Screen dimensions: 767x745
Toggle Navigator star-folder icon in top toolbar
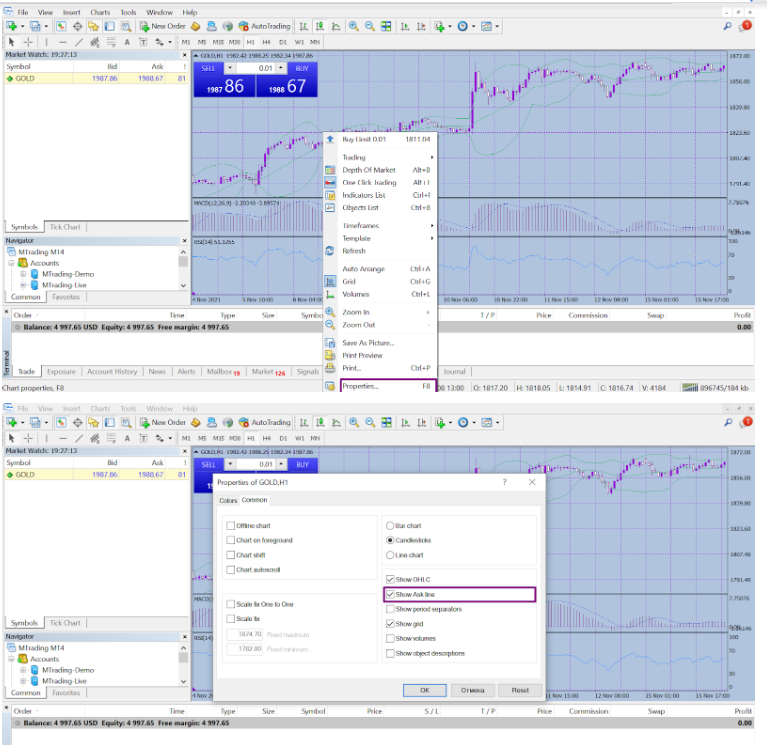(x=93, y=26)
